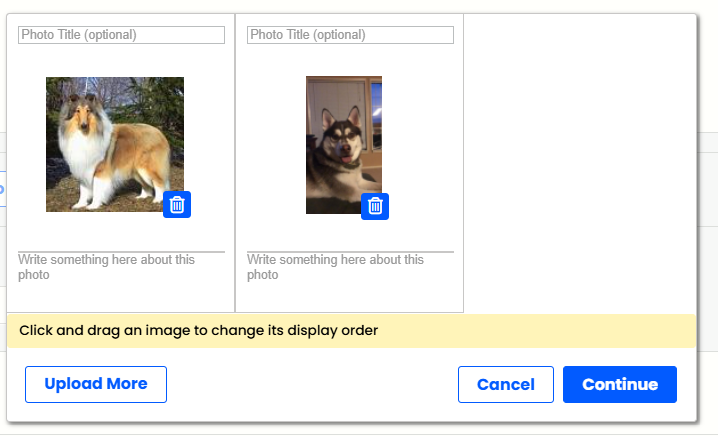The height and width of the screenshot is (436, 718).
Task: Delete the husky photo with trash icon
Action: (375, 207)
